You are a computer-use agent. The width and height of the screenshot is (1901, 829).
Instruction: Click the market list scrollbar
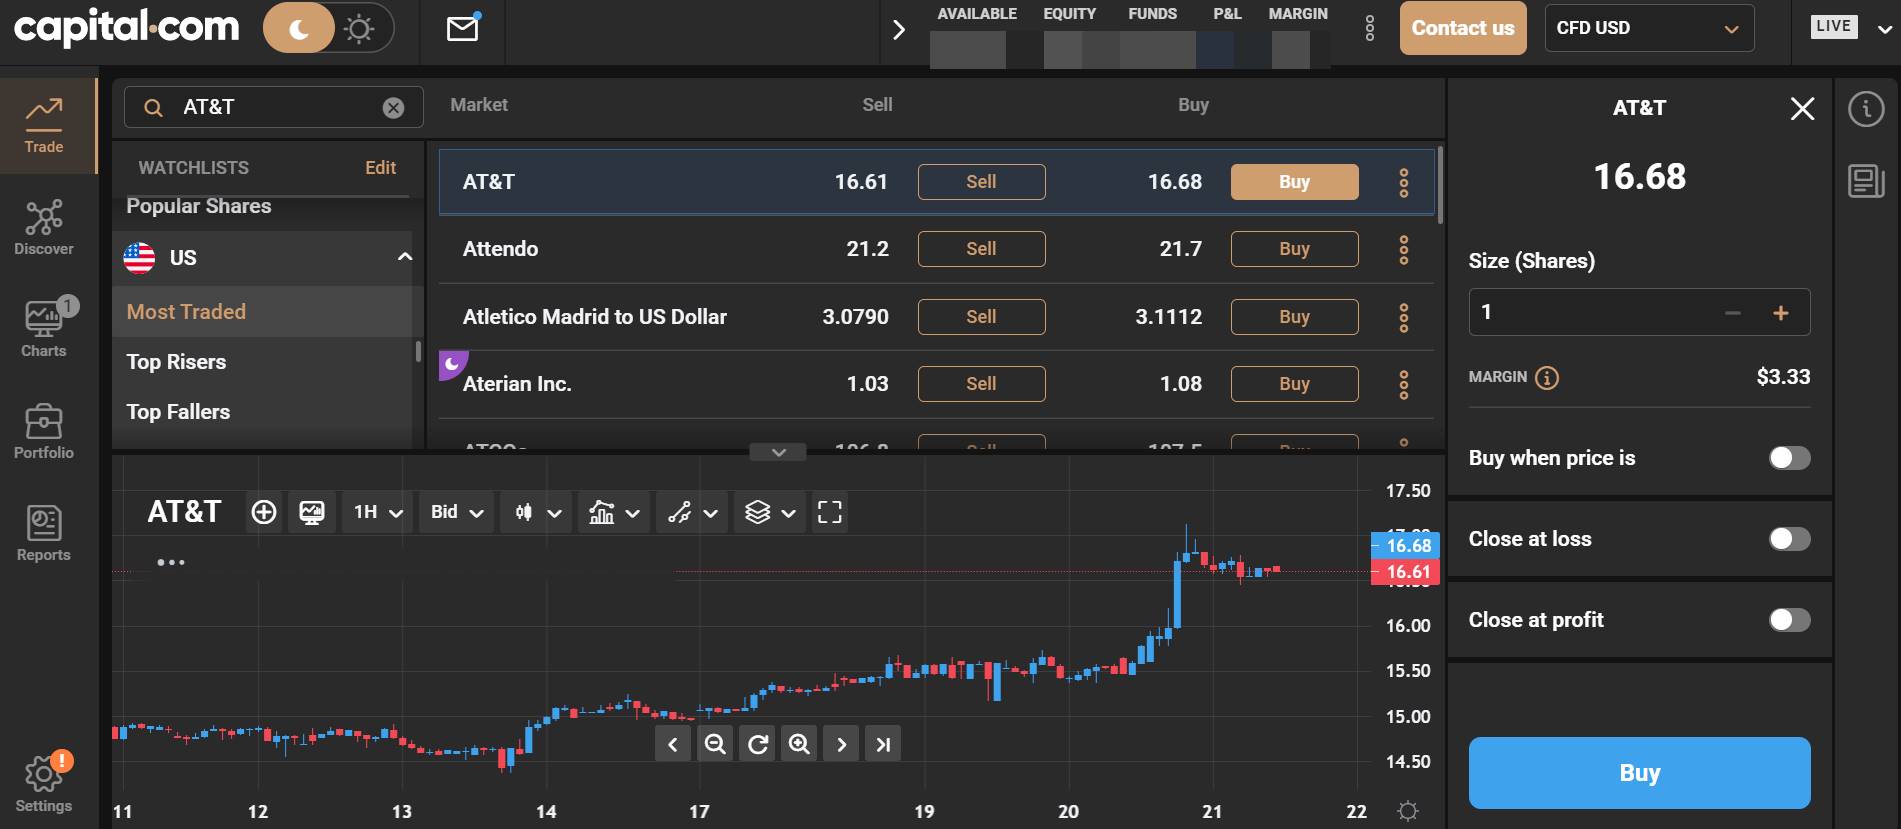pyautogui.click(x=1440, y=185)
